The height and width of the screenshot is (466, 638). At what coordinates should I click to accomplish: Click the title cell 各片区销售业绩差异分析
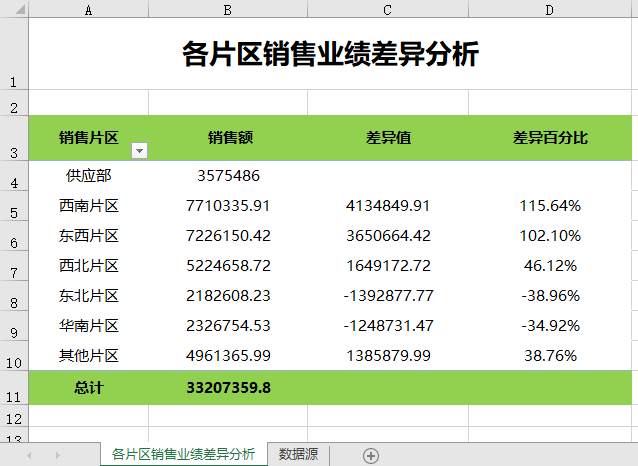330,54
